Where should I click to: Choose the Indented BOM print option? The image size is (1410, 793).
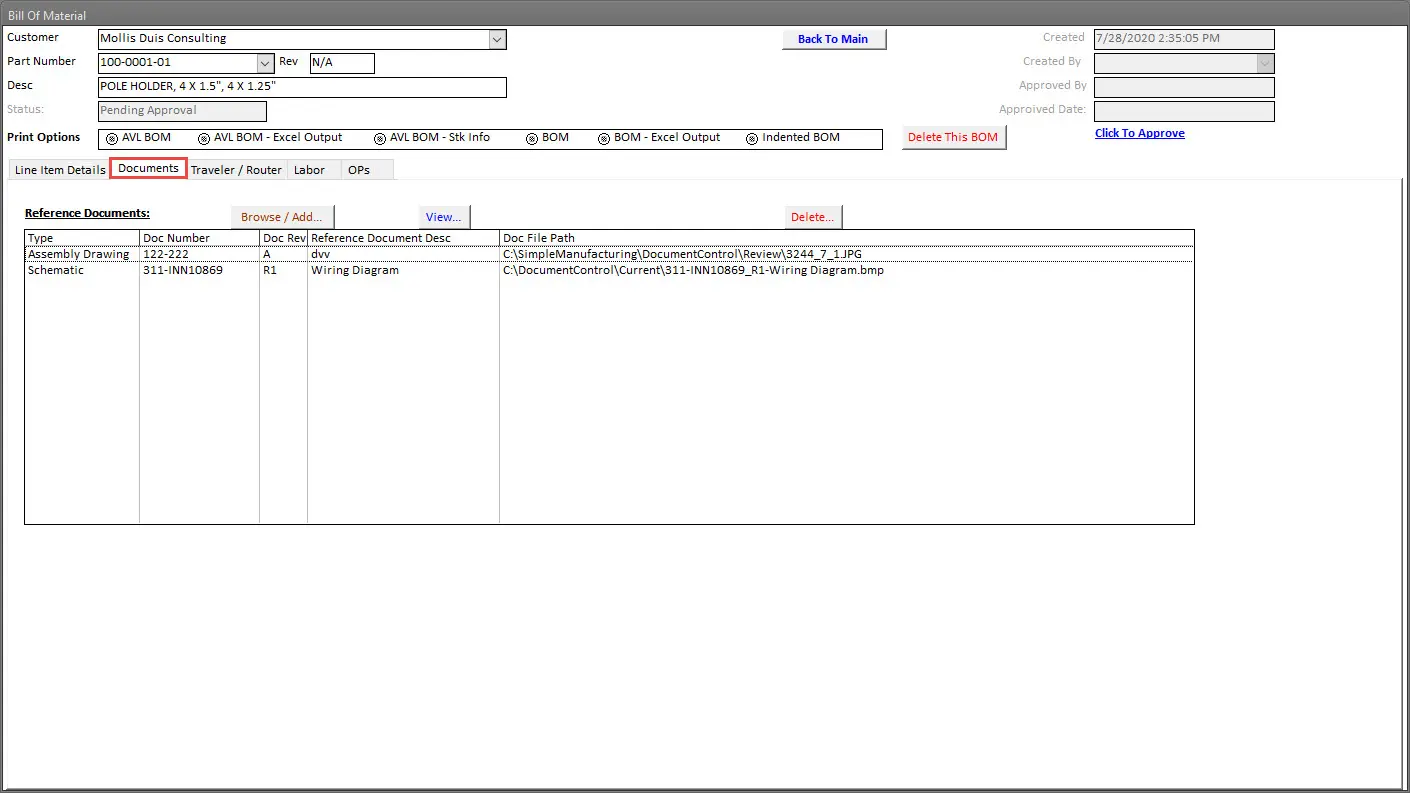(x=752, y=138)
